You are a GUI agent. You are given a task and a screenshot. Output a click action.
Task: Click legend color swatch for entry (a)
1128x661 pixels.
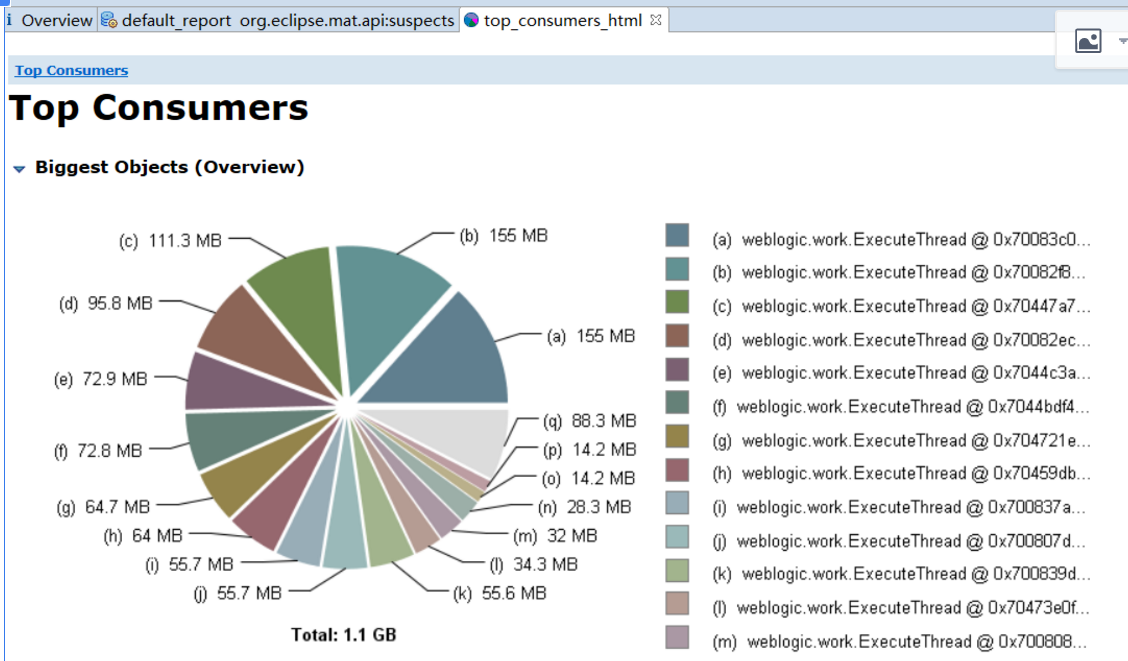pyautogui.click(x=677, y=235)
